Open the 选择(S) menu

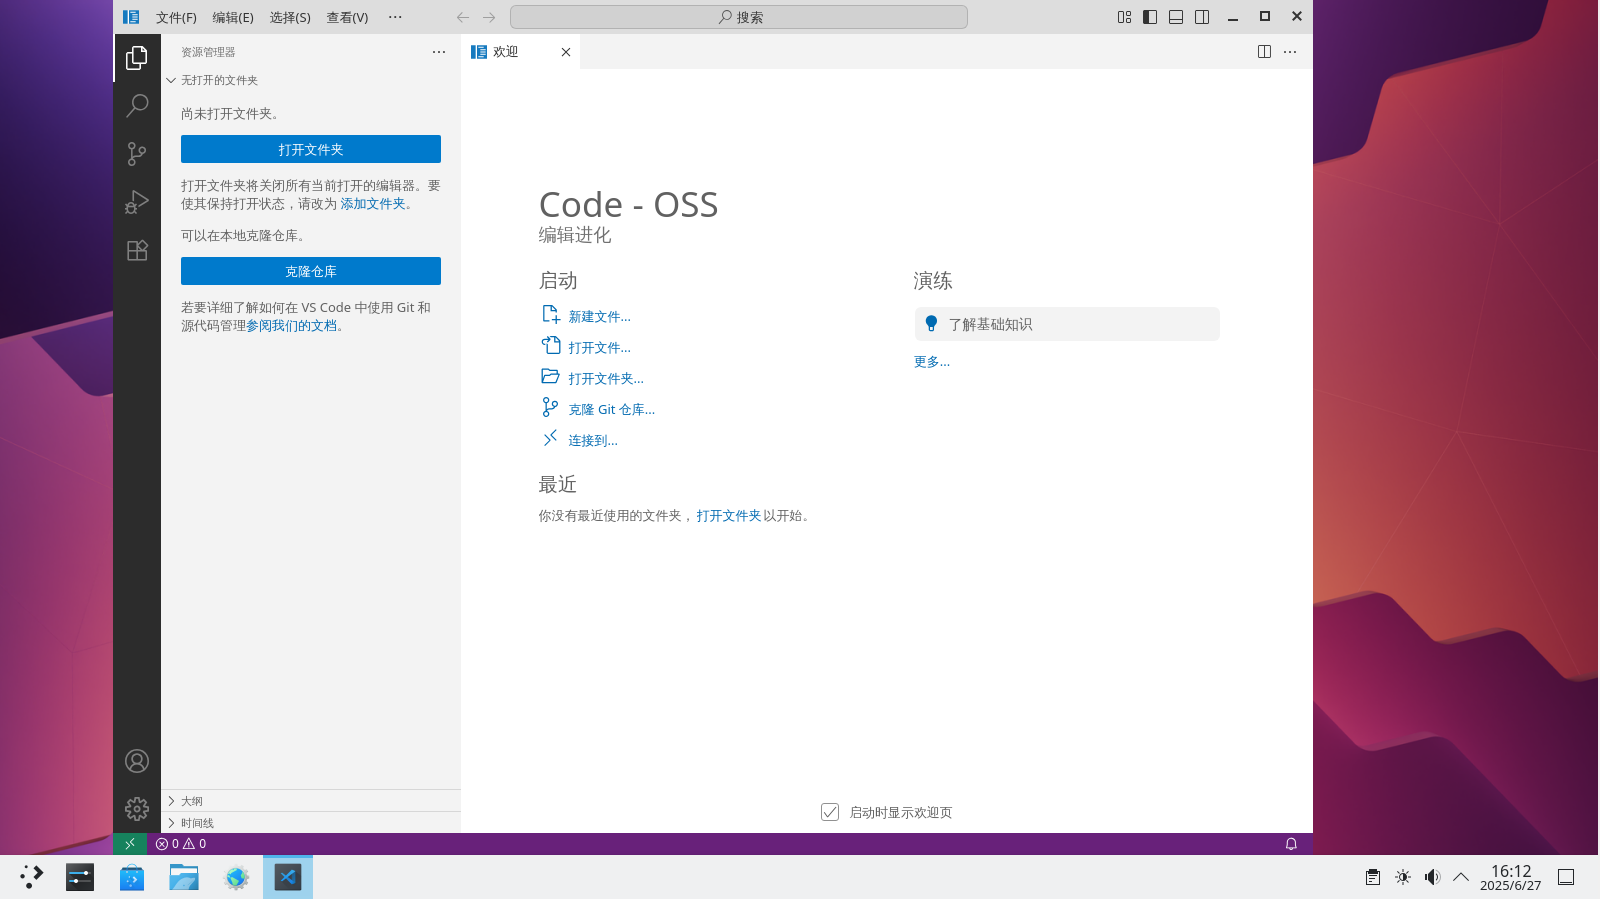[x=290, y=17]
